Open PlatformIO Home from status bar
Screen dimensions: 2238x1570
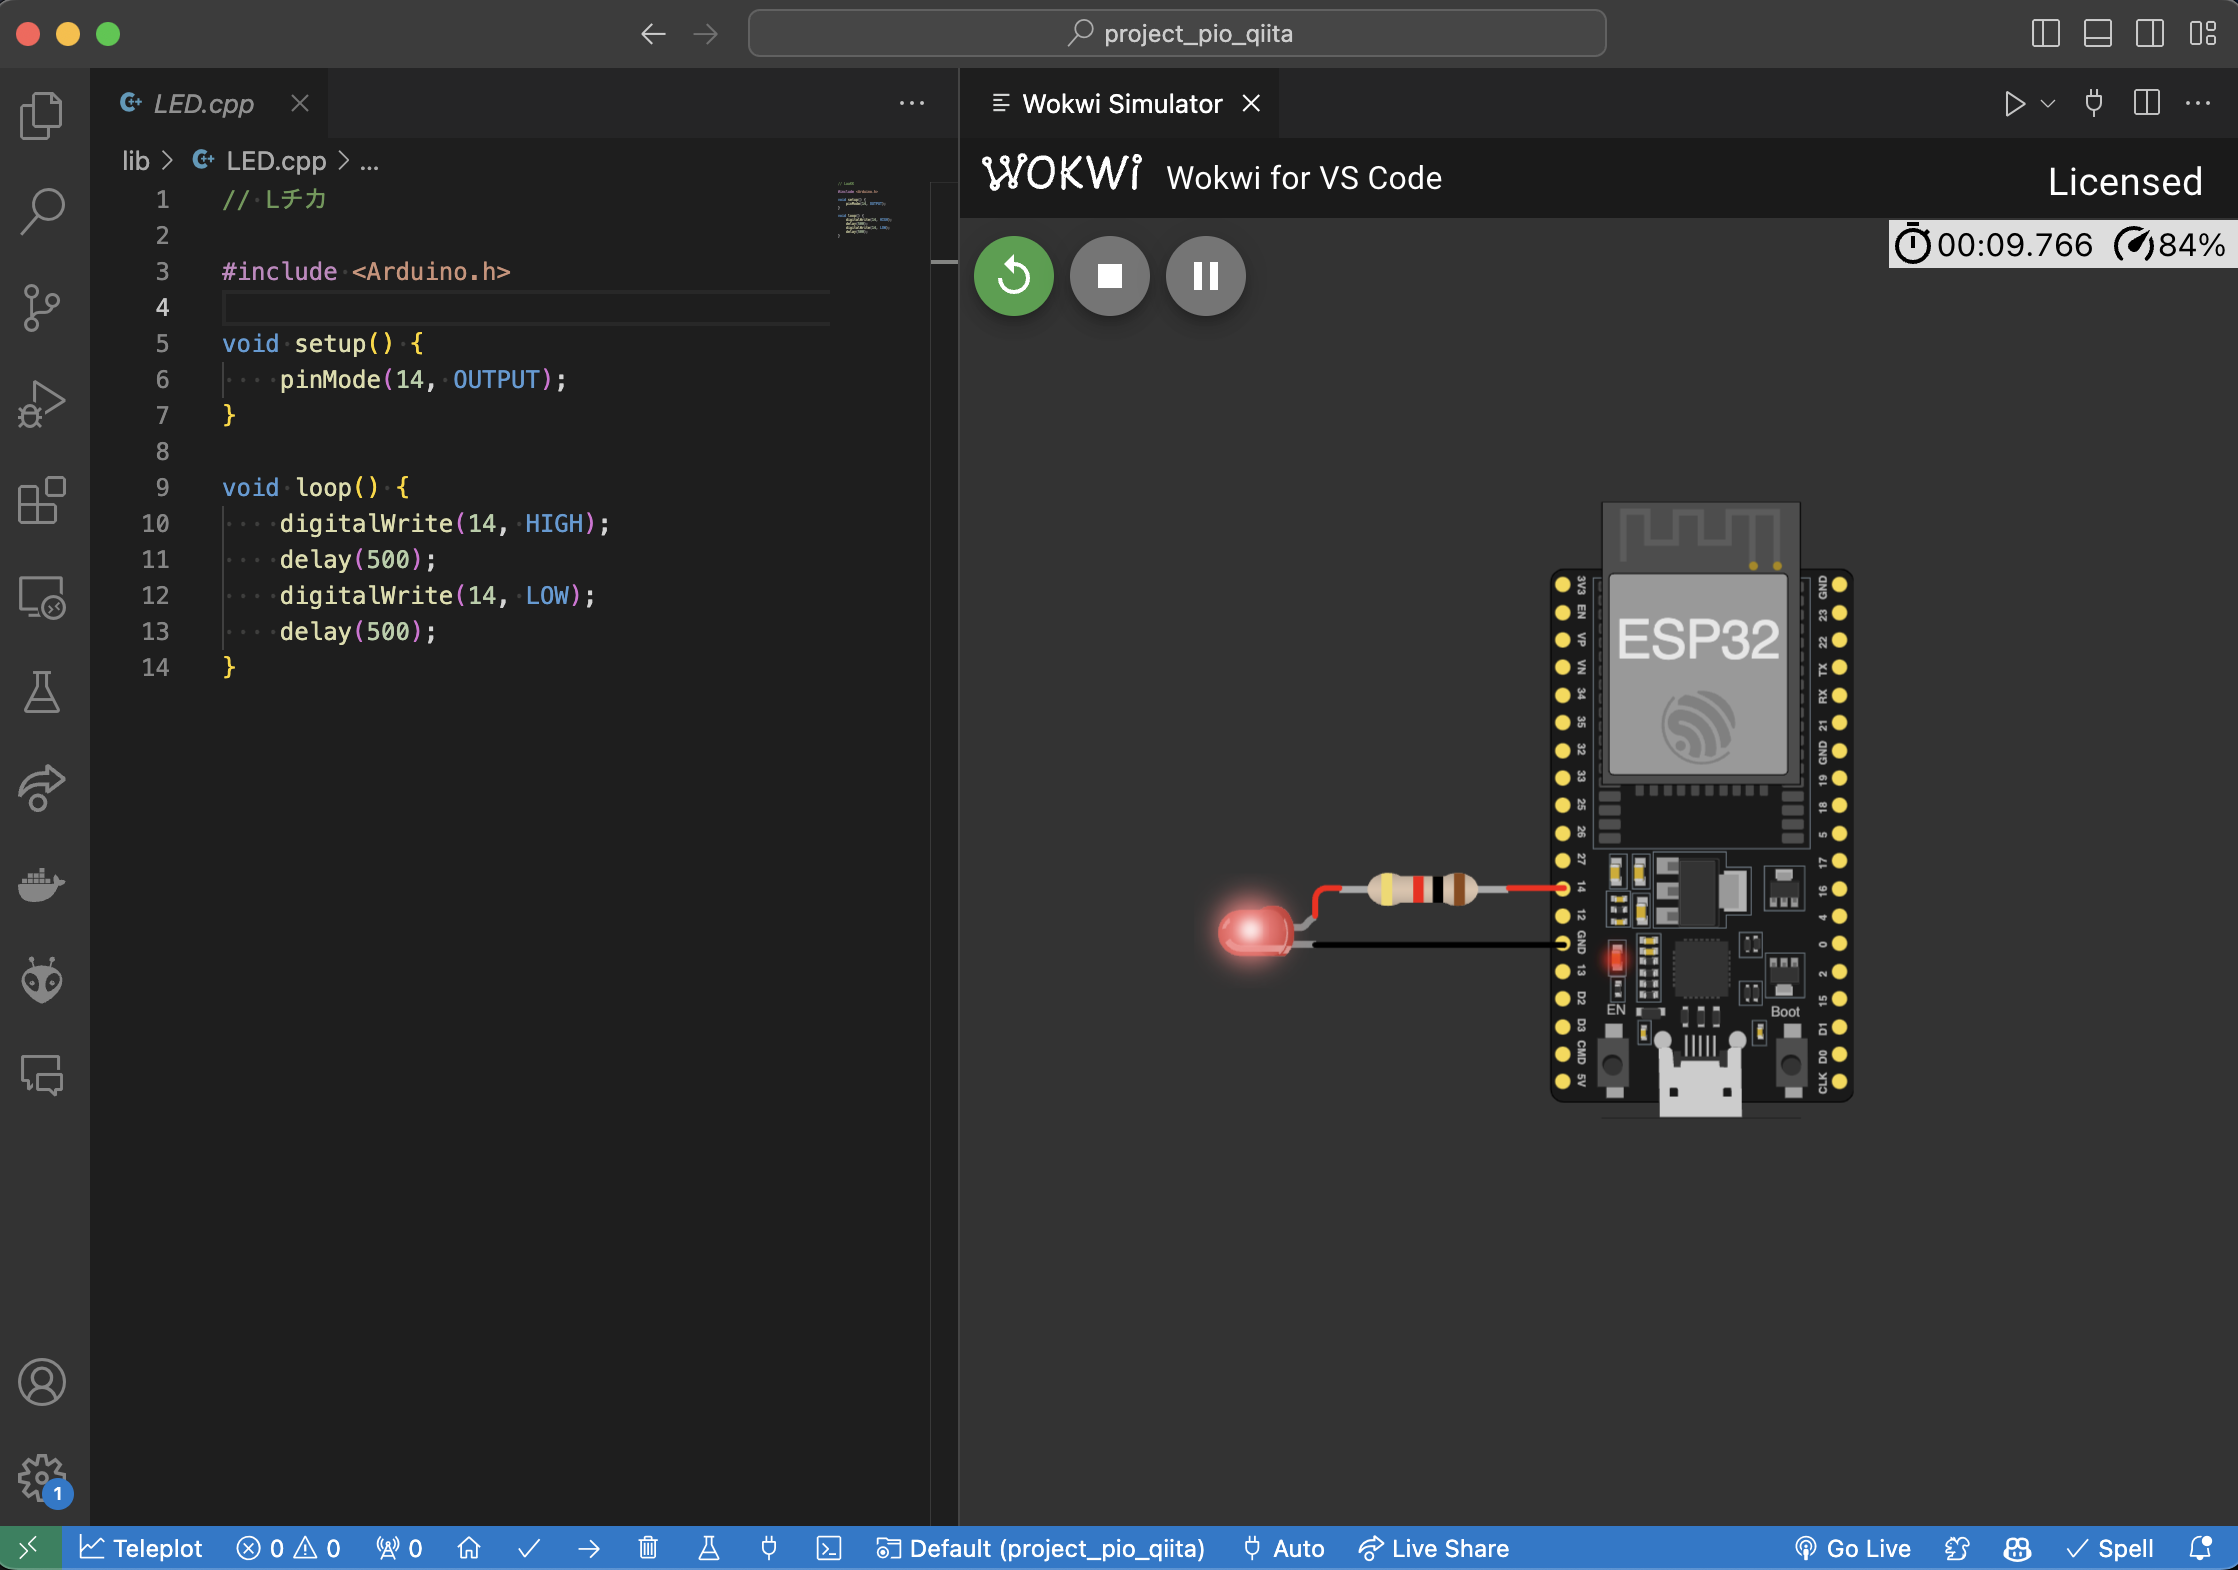point(469,1548)
